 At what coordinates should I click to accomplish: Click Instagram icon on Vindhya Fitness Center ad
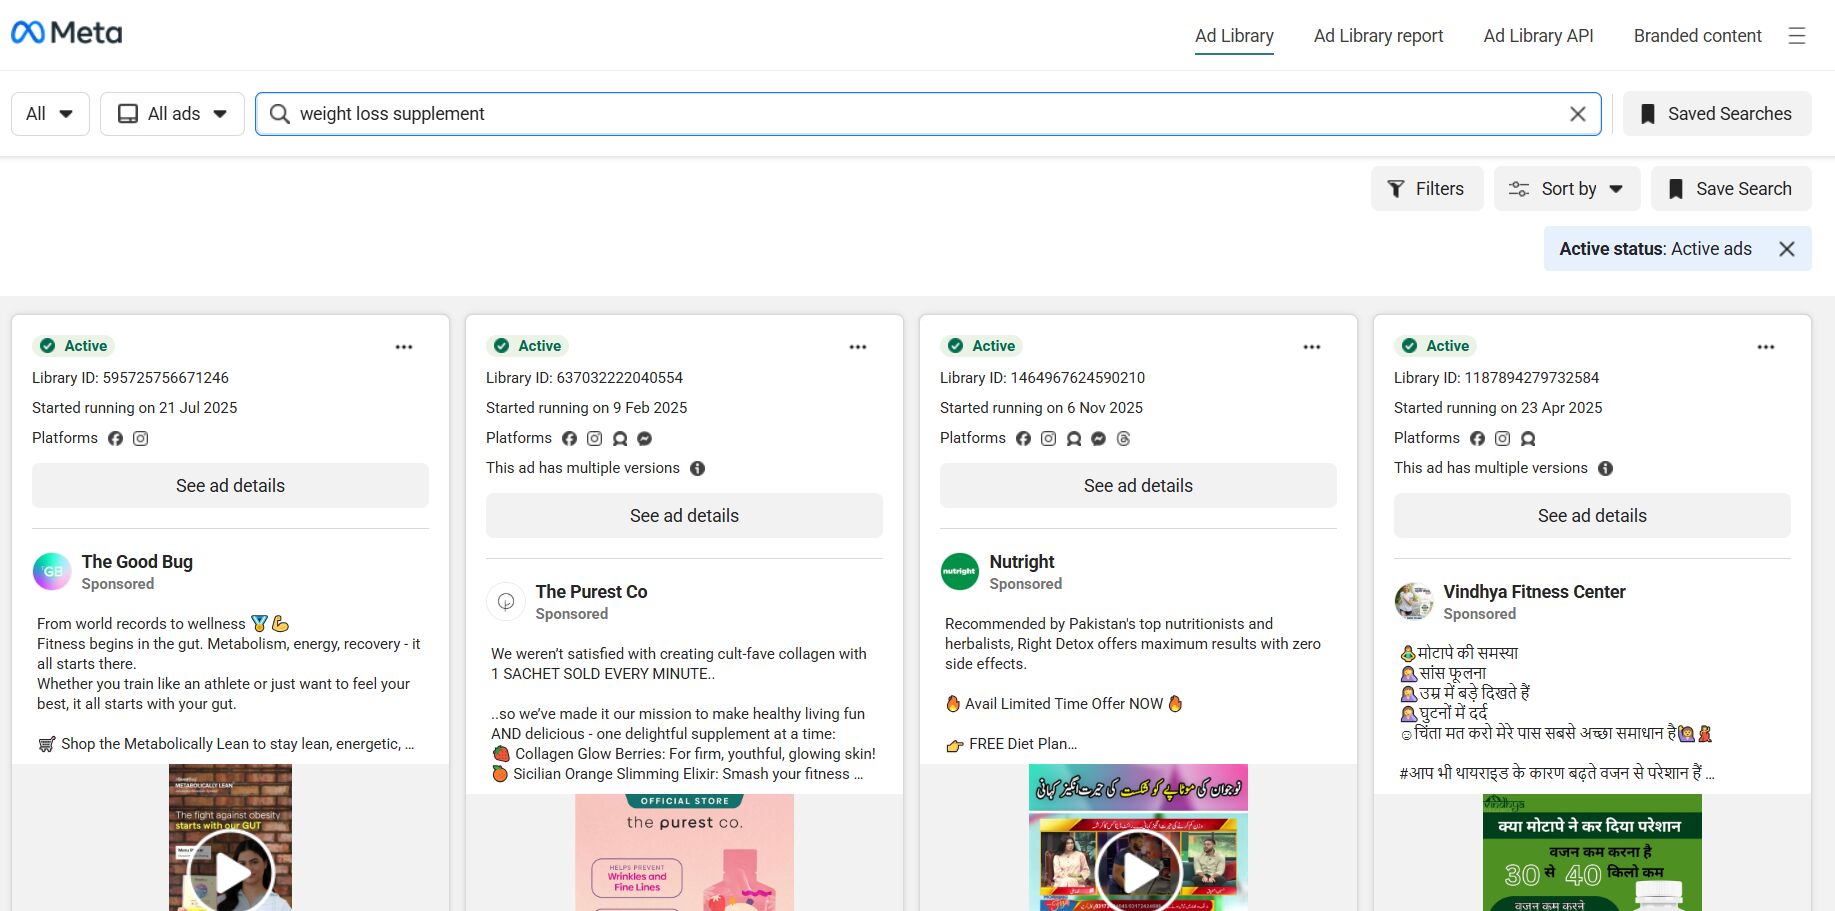(1503, 438)
